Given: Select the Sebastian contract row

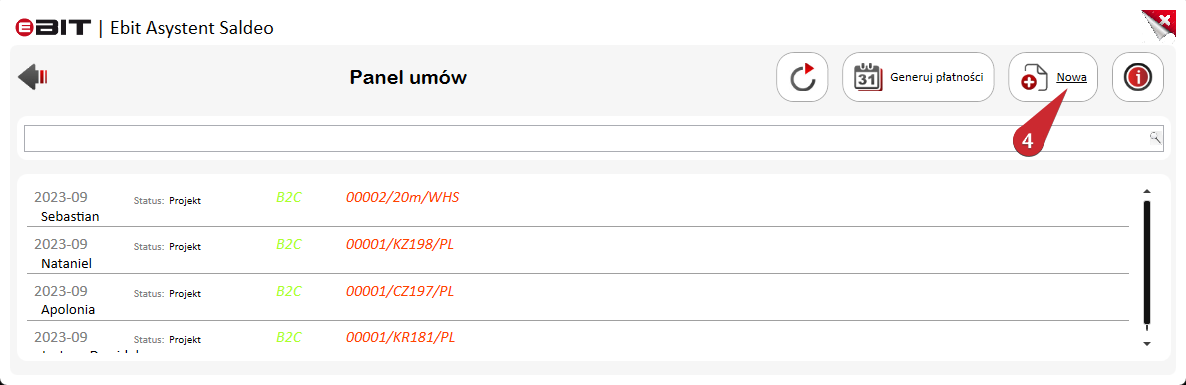Looking at the screenshot, I should click(573, 206).
